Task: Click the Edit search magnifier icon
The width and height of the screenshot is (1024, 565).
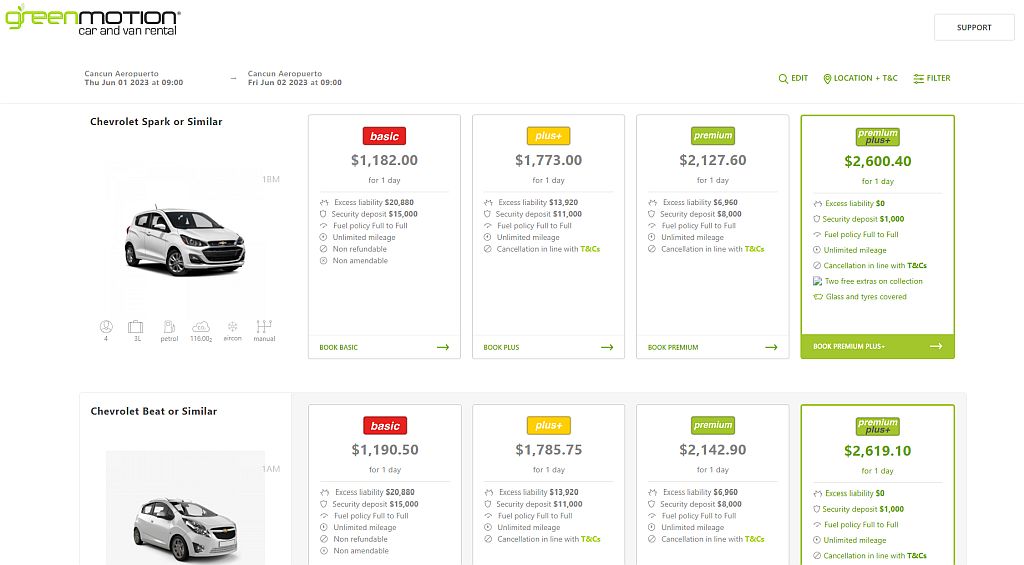Action: pyautogui.click(x=783, y=78)
